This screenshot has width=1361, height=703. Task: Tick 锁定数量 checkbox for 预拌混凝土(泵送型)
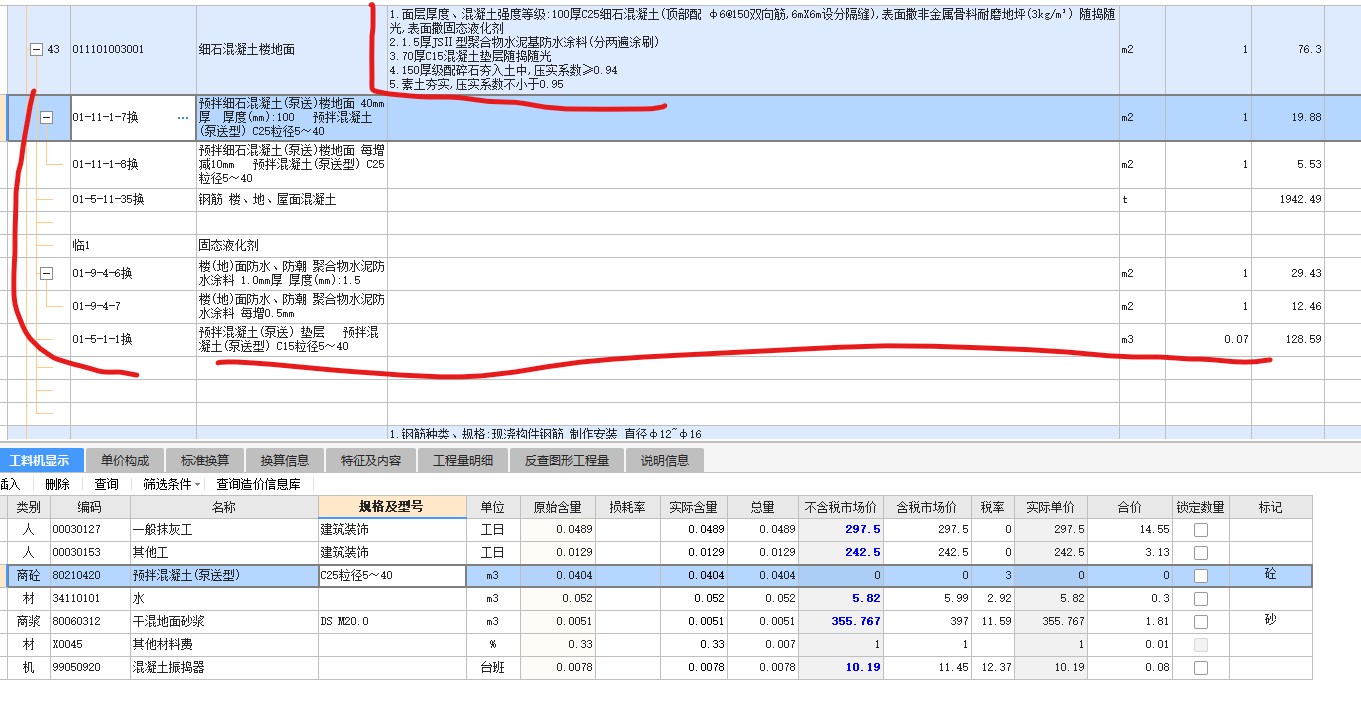coord(1200,576)
